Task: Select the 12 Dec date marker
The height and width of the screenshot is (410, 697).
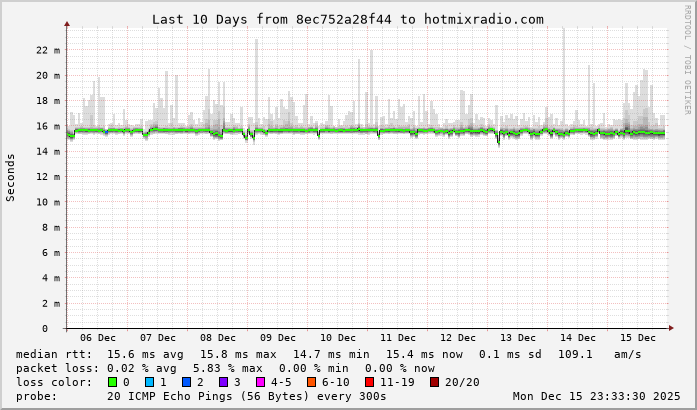Action: [458, 338]
